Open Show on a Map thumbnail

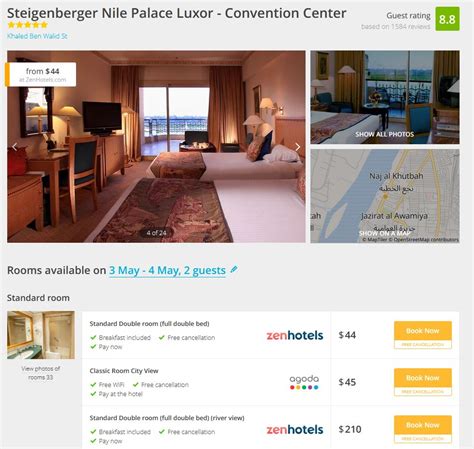click(x=385, y=196)
